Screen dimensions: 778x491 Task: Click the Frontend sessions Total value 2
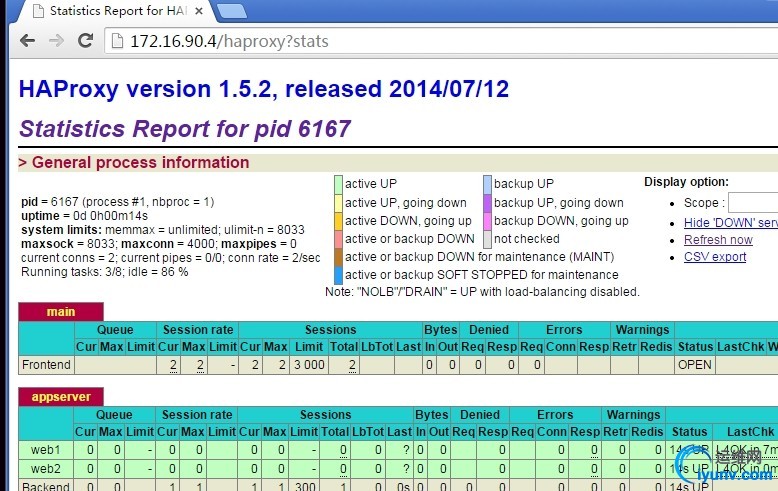(x=352, y=365)
